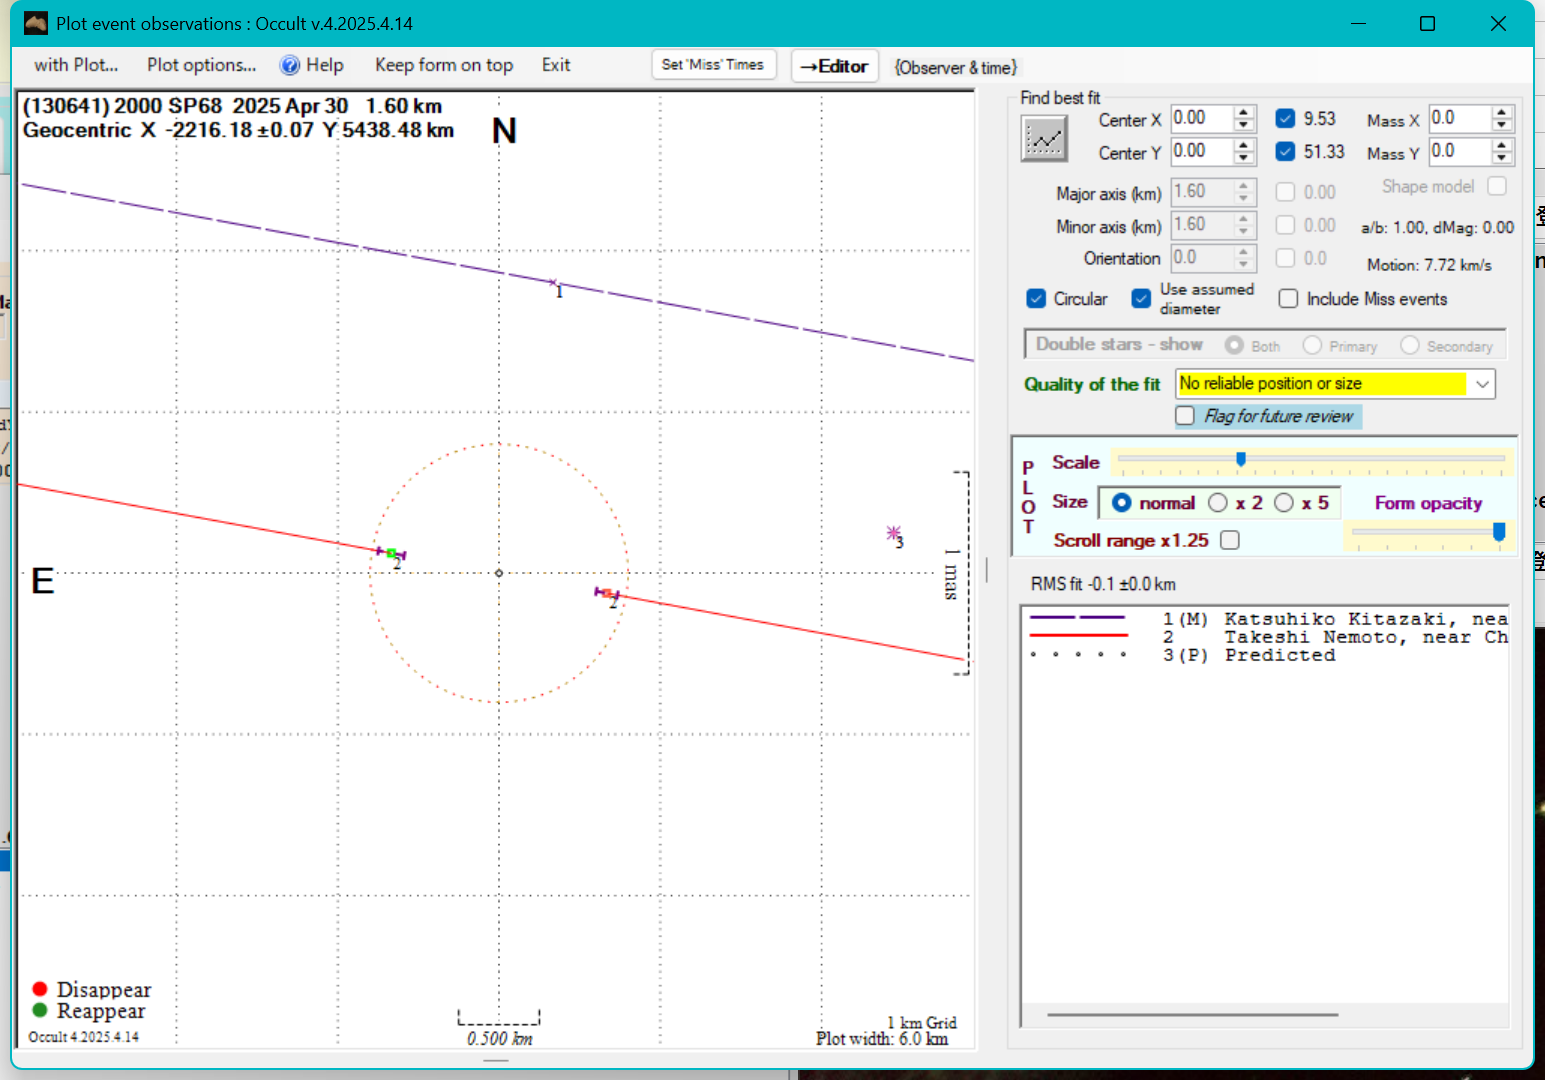1545x1080 pixels.
Task: Adjust the Form opacity slider handle
Action: click(1498, 532)
